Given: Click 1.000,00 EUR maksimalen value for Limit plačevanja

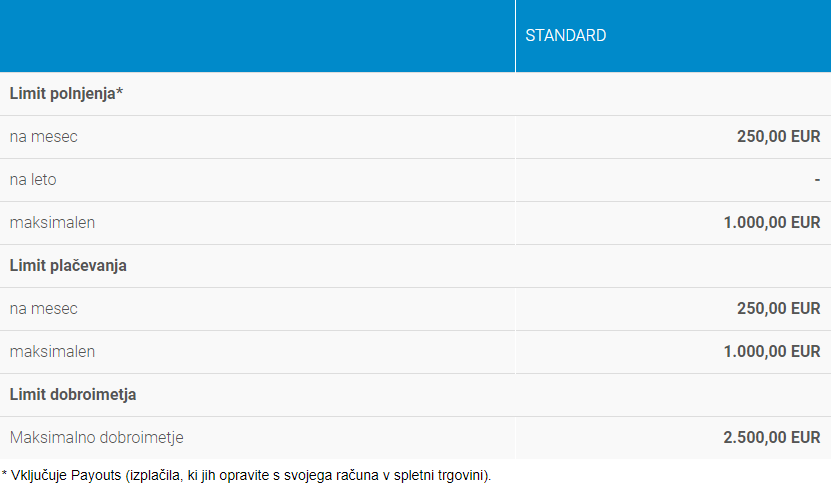Looking at the screenshot, I should point(771,352).
